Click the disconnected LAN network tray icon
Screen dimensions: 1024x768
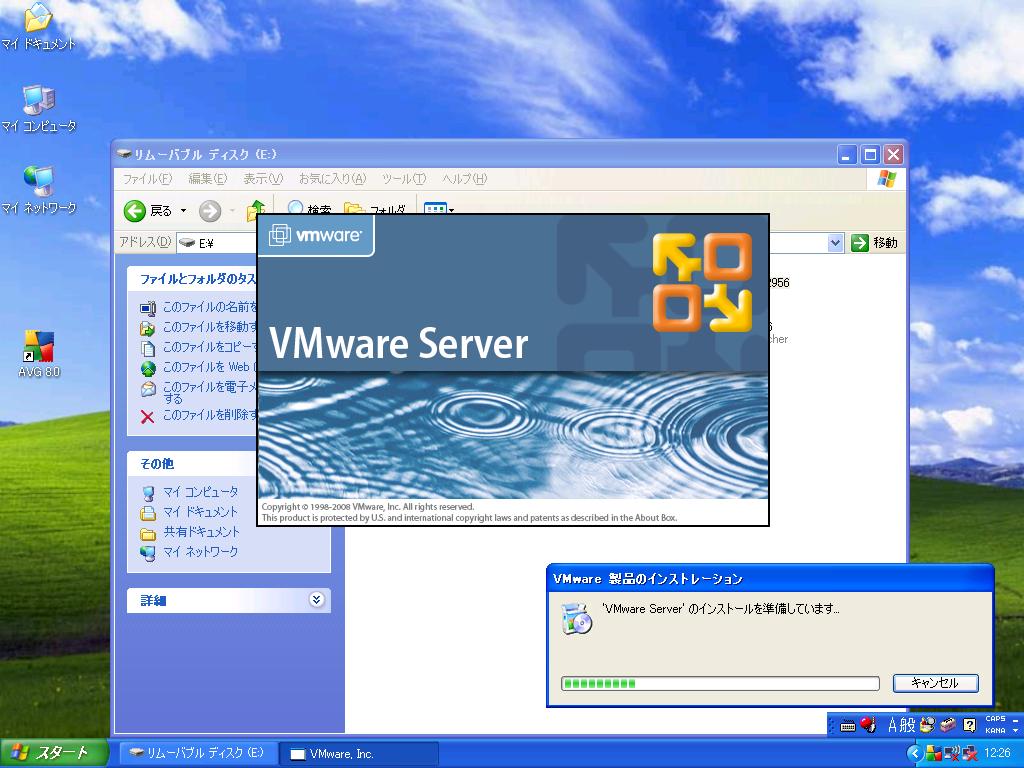pyautogui.click(x=970, y=754)
